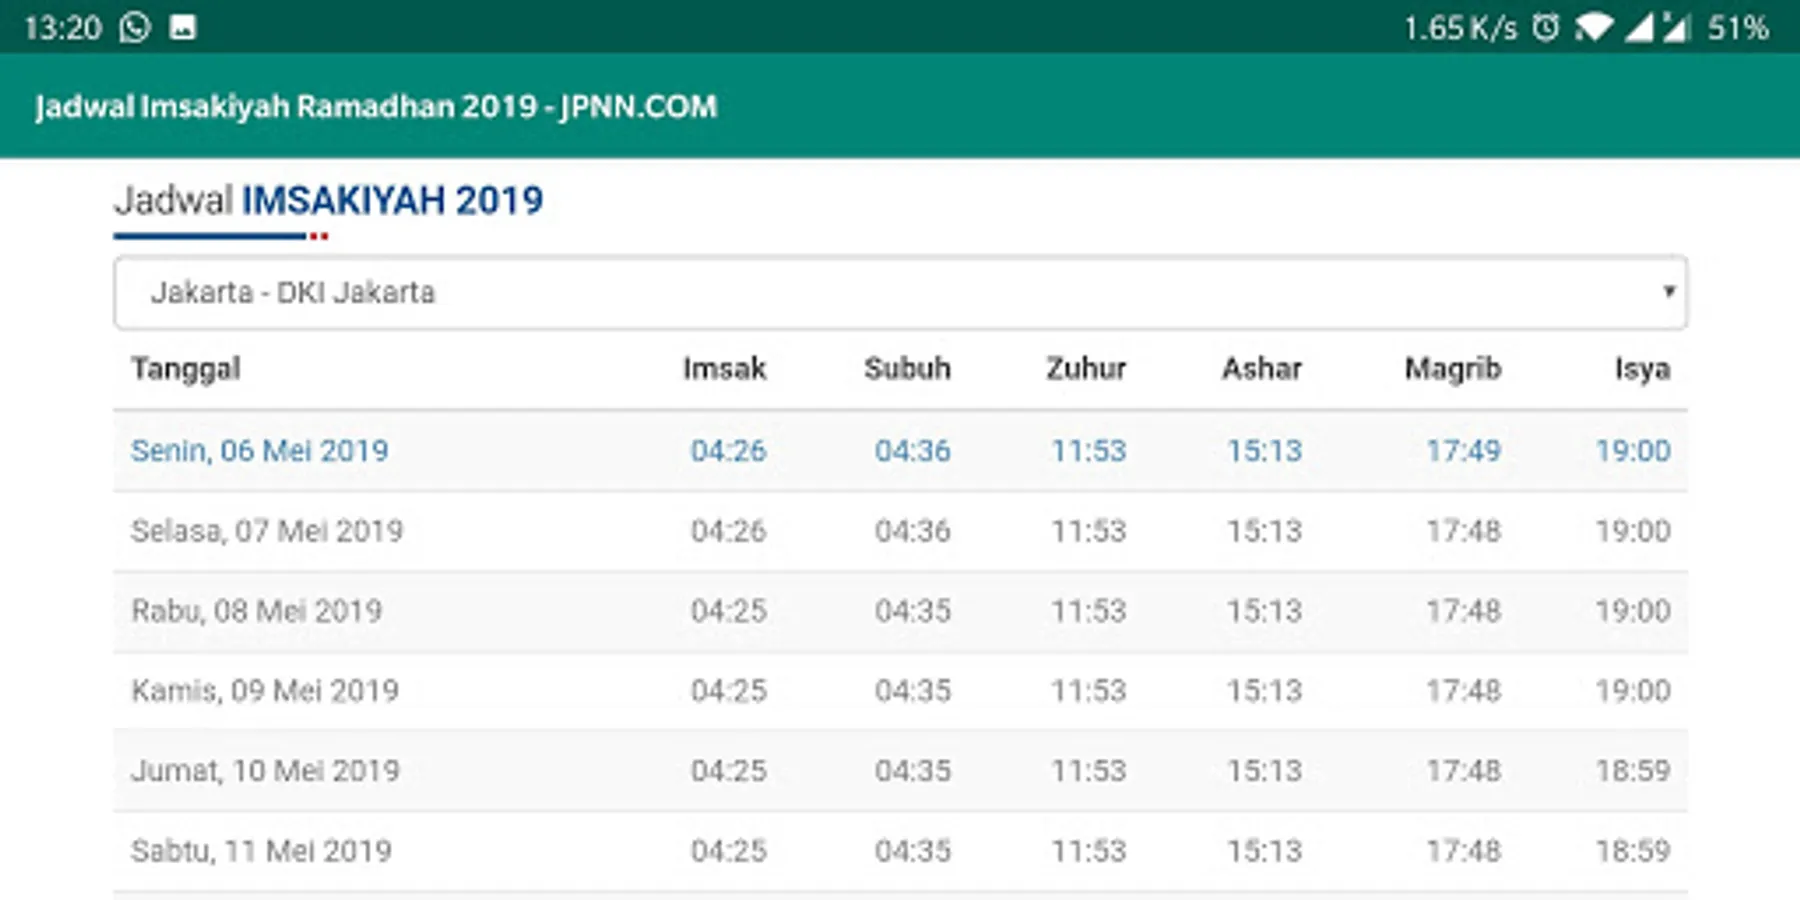Image resolution: width=1800 pixels, height=900 pixels.
Task: Click Subuh time 04:36 for Selasa 07 Mei
Action: click(912, 531)
